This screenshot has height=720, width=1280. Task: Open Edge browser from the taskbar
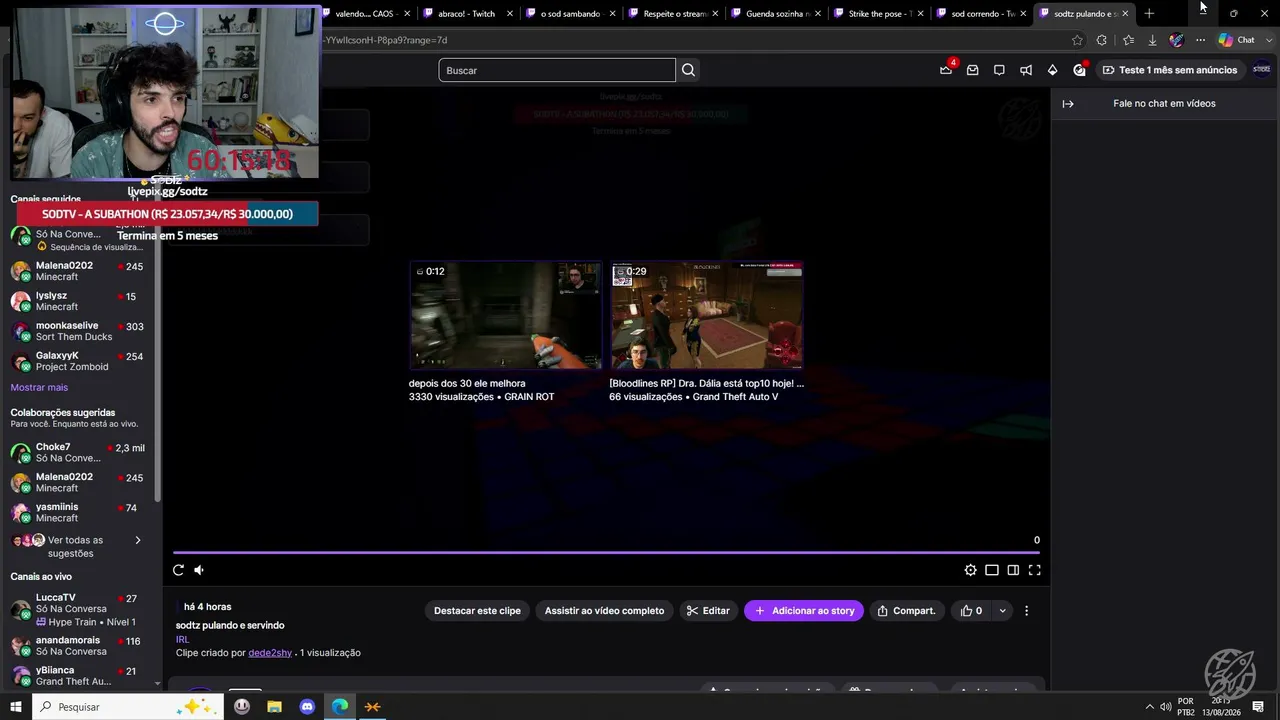tap(340, 707)
